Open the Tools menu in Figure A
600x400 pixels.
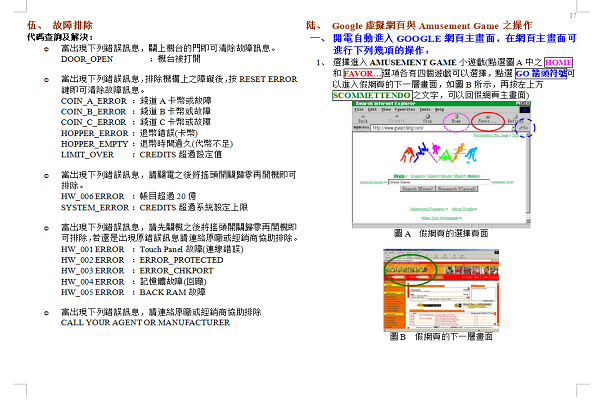pos(425,109)
